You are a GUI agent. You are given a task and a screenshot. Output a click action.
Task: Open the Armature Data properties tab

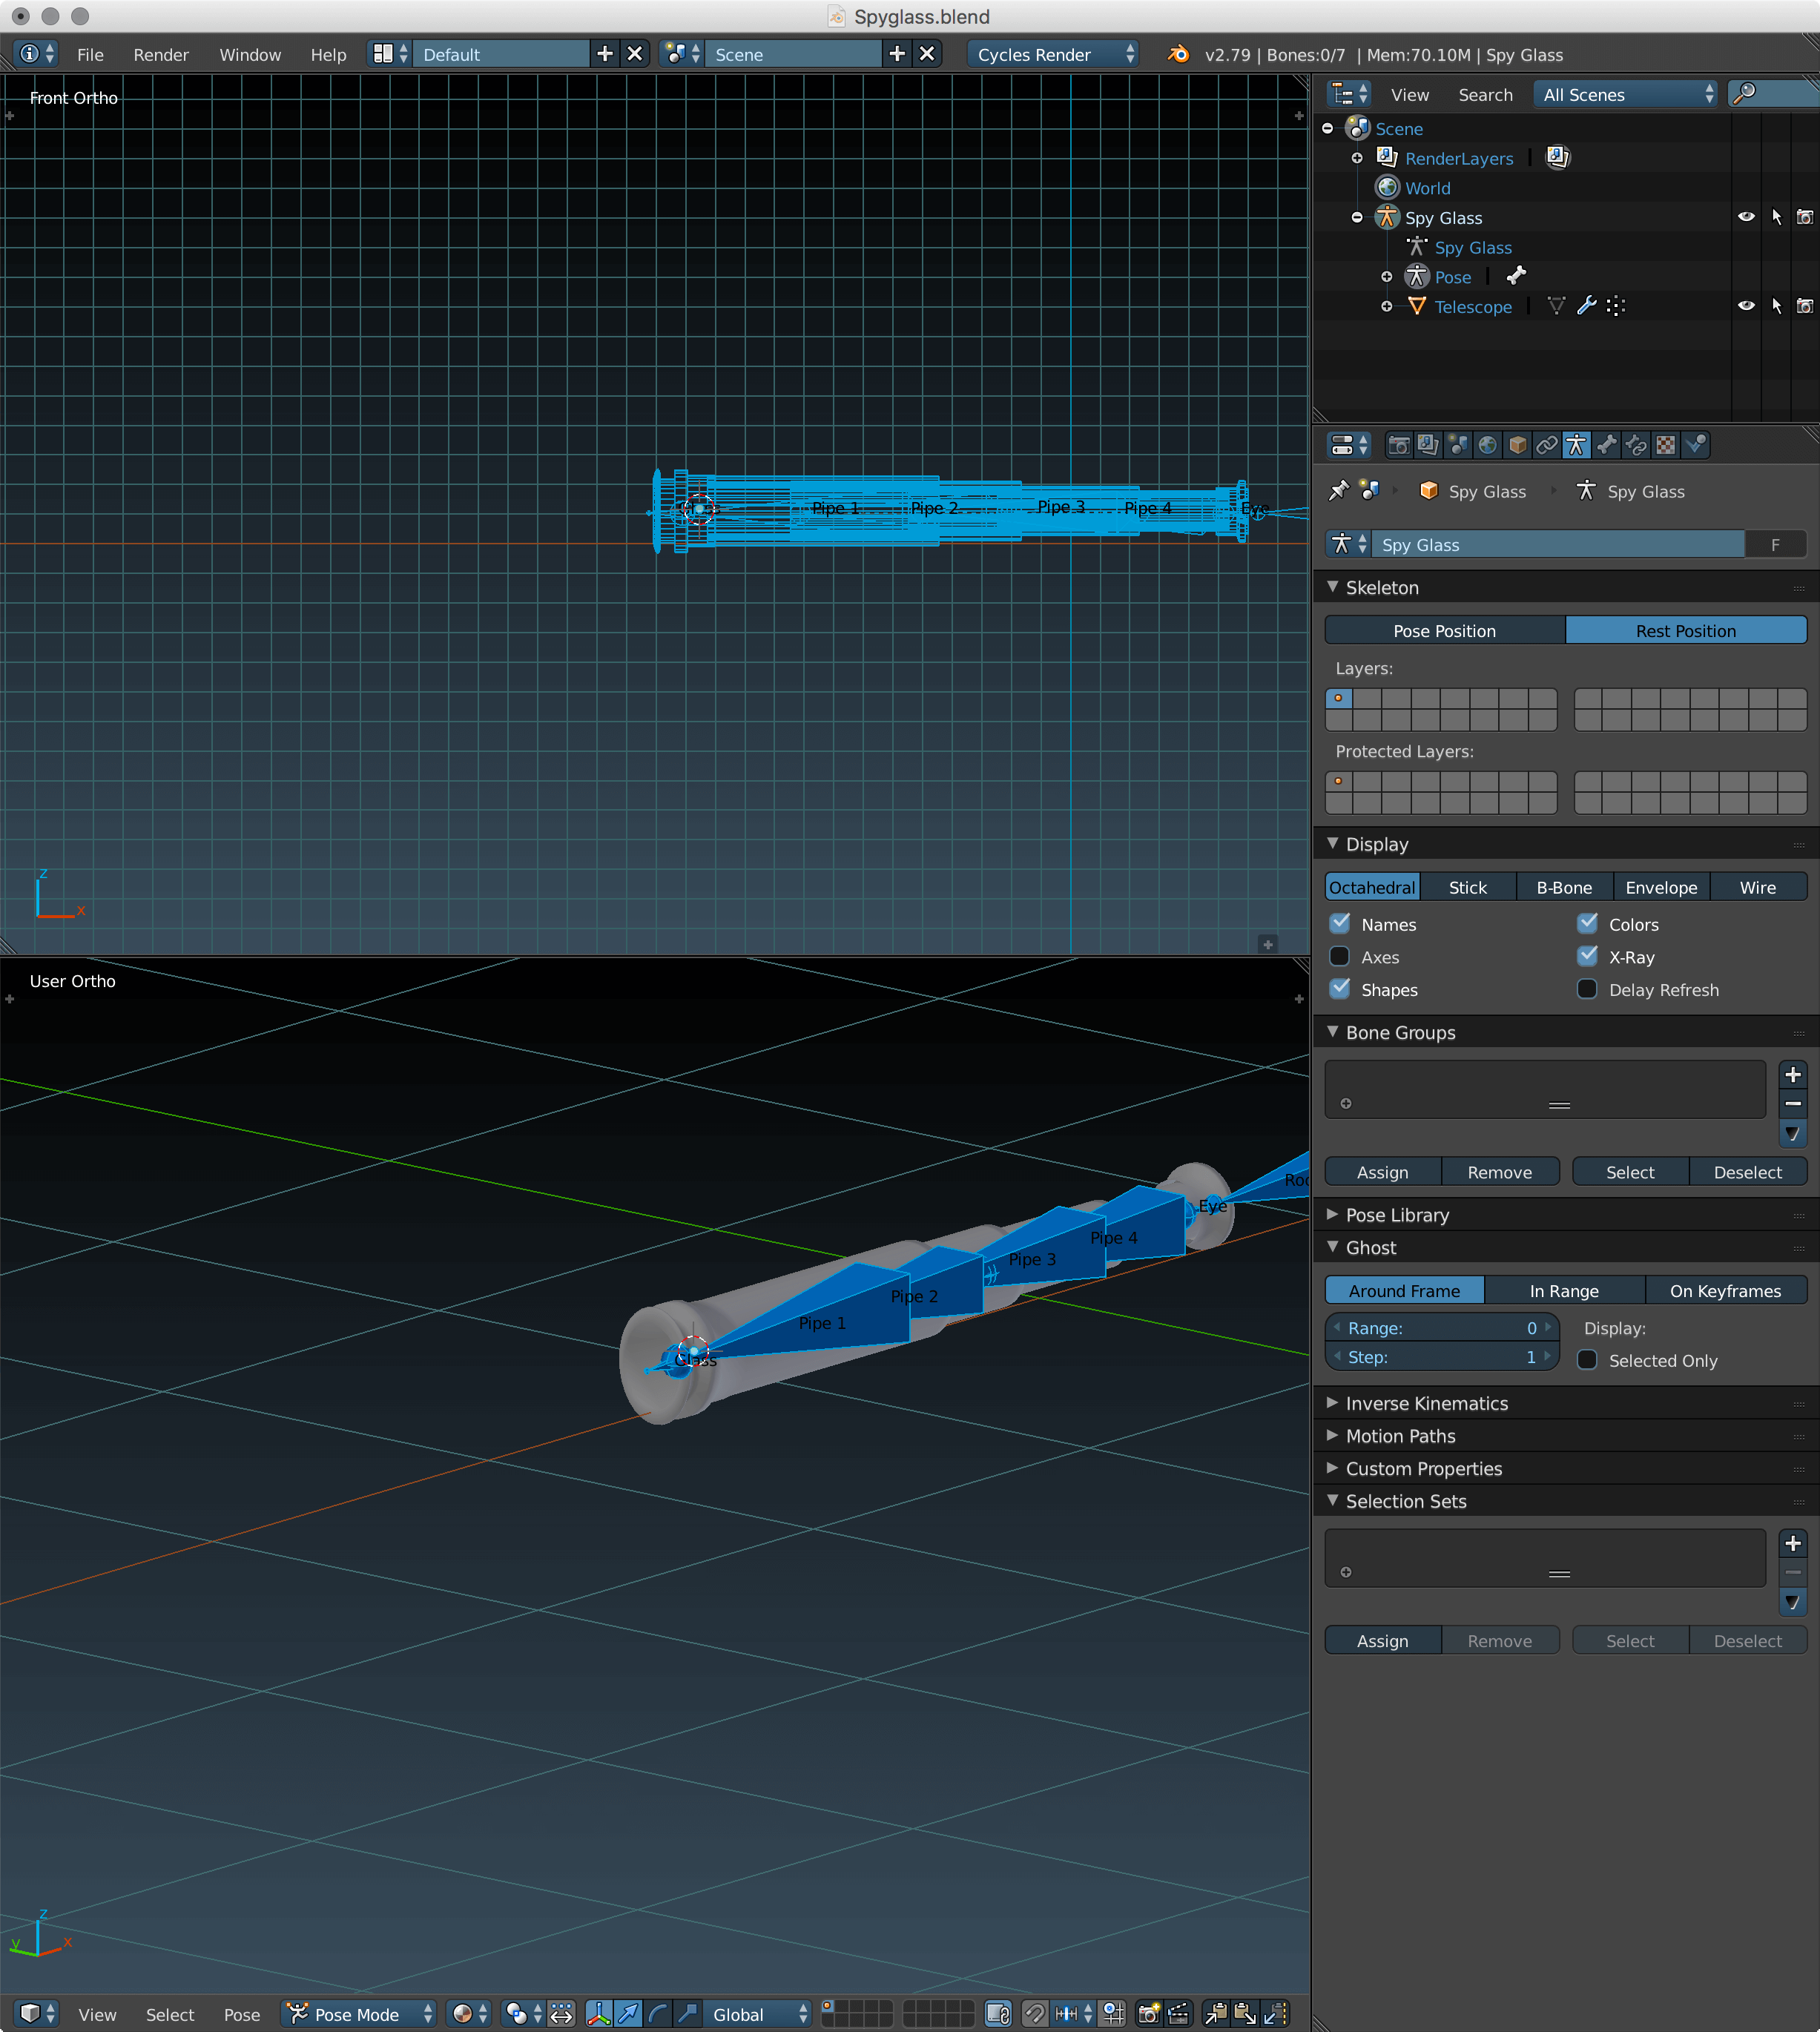click(1576, 445)
